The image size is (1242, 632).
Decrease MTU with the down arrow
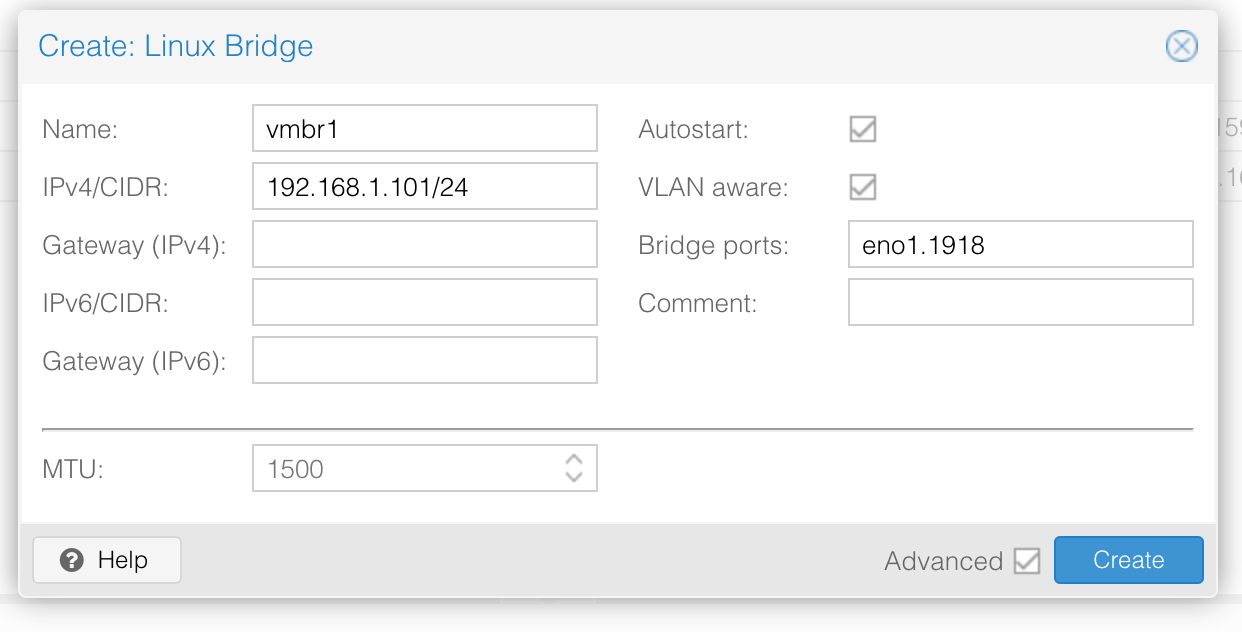click(574, 477)
